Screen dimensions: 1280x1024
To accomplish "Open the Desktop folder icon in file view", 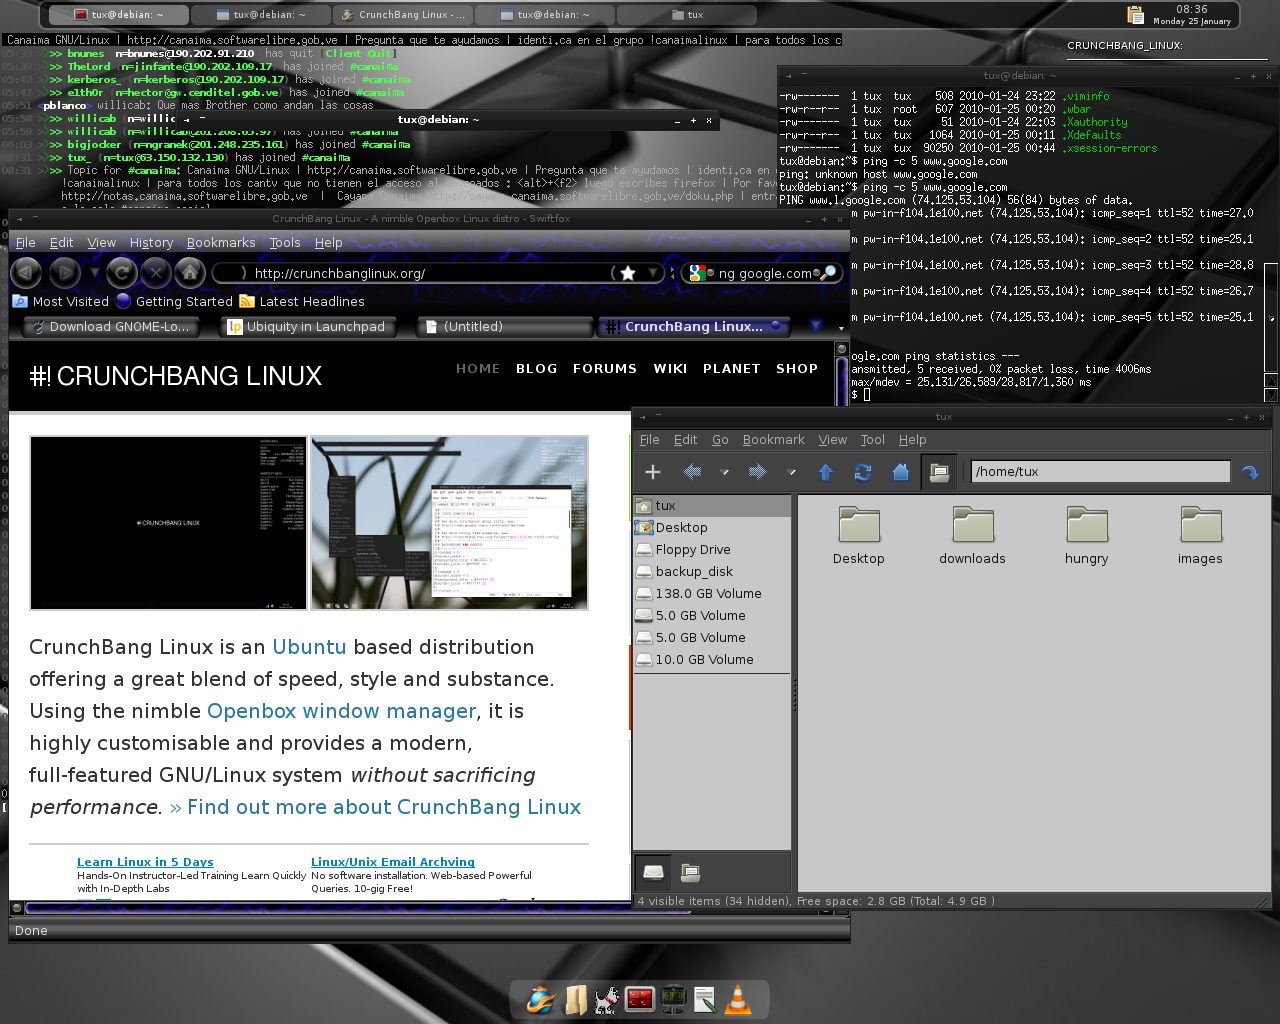I will [x=859, y=535].
